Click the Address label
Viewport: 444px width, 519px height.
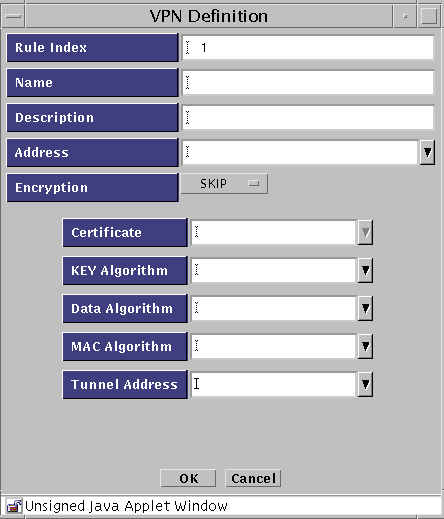pyautogui.click(x=92, y=152)
